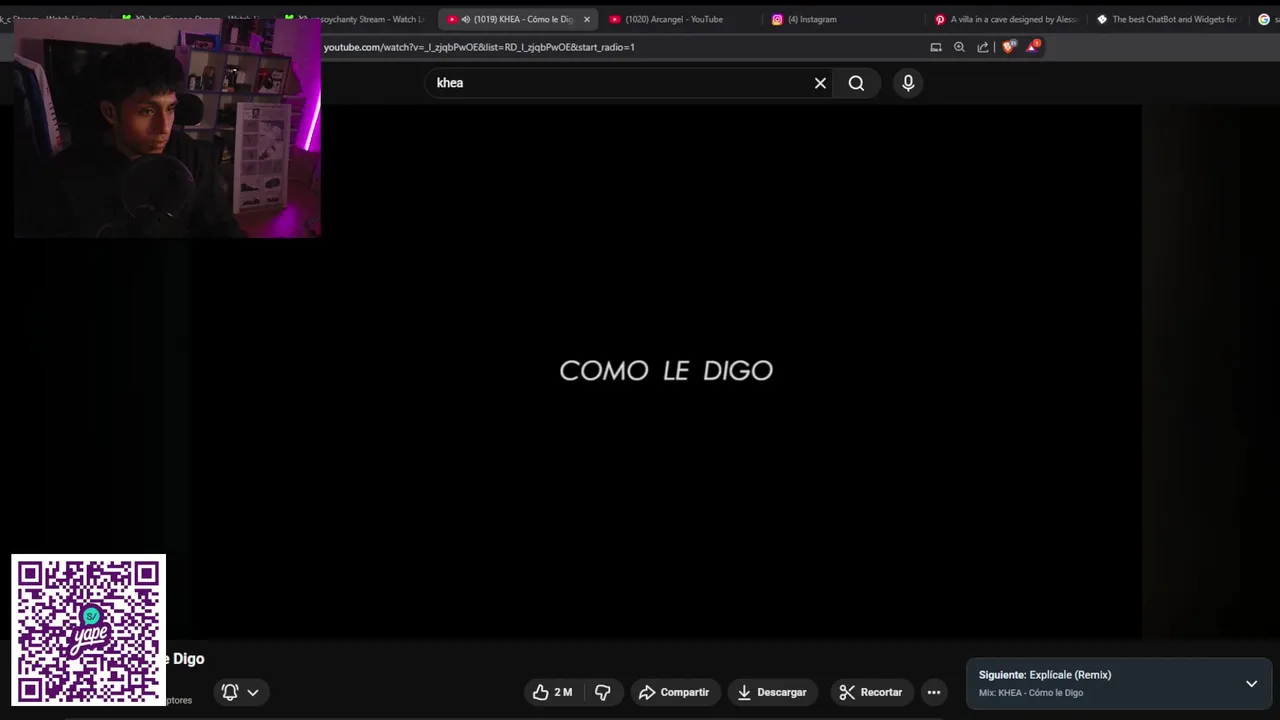Open the Brave Rewards triangle icon
This screenshot has height=720, width=1280.
(1033, 46)
